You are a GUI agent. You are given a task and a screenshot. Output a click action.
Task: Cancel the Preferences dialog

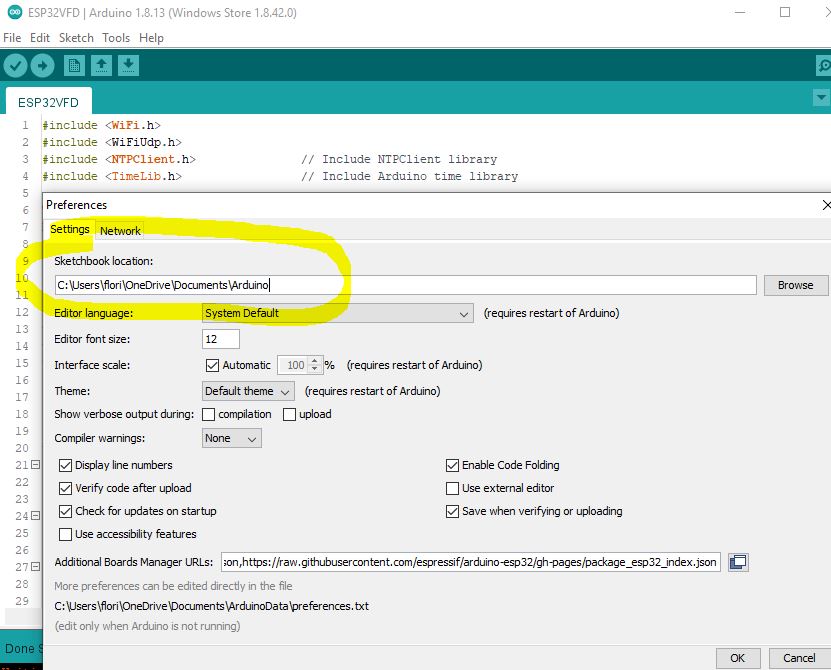tap(799, 658)
